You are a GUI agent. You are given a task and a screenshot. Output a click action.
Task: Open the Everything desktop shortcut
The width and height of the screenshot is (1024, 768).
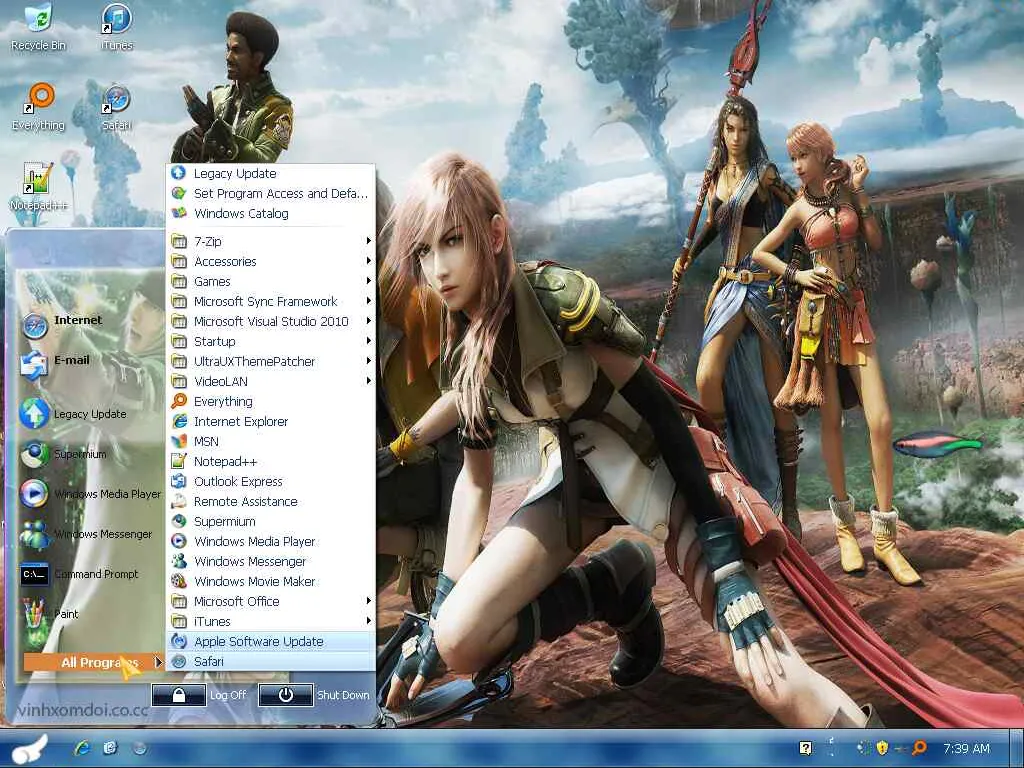click(x=39, y=107)
